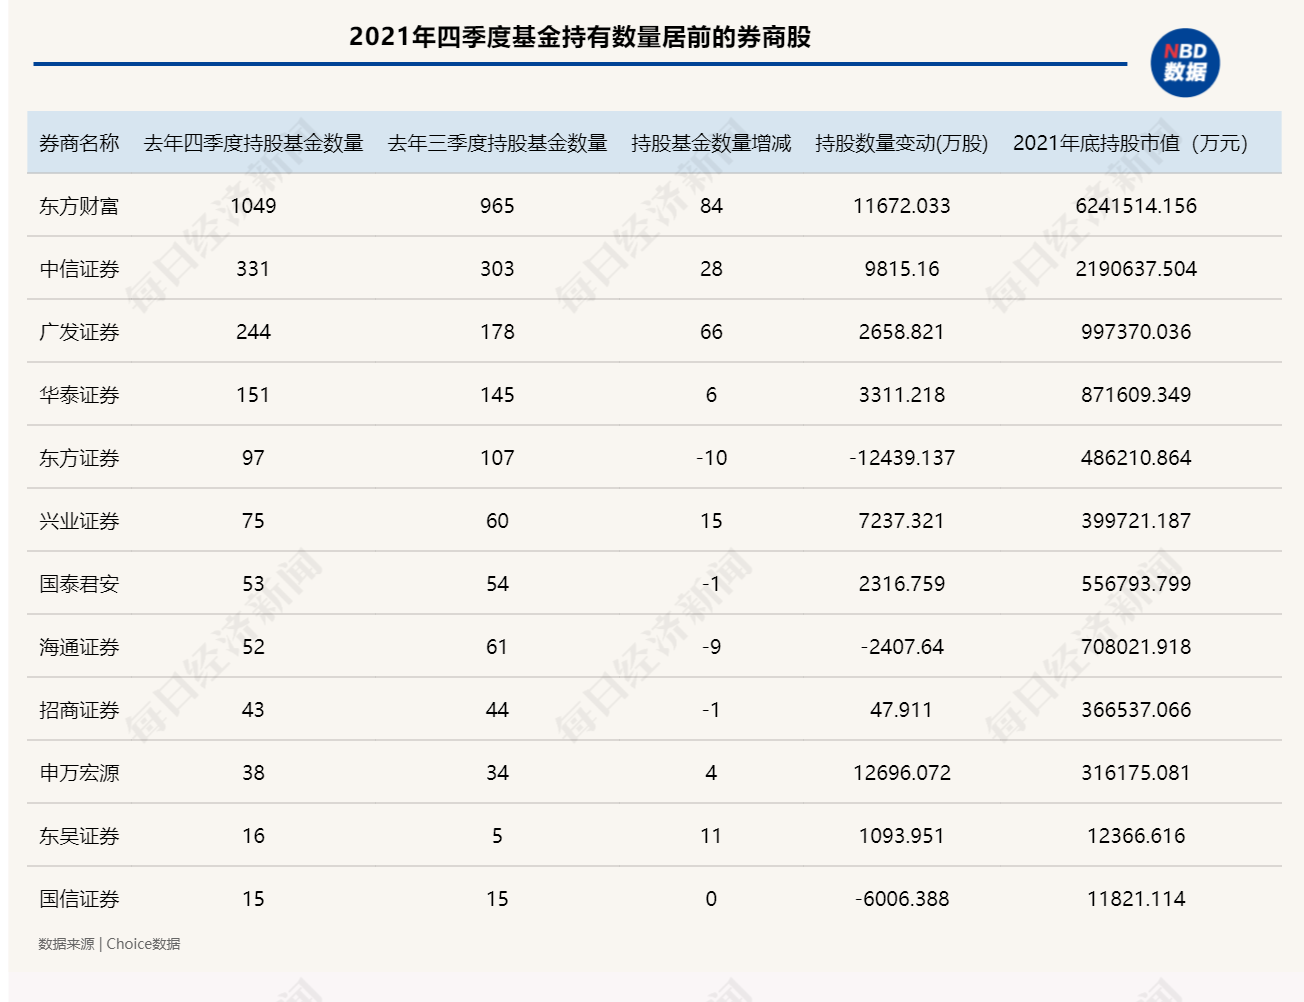Viewport: 1304px width, 1002px height.
Task: Click the value 61 for 海通证券
Action: point(497,647)
